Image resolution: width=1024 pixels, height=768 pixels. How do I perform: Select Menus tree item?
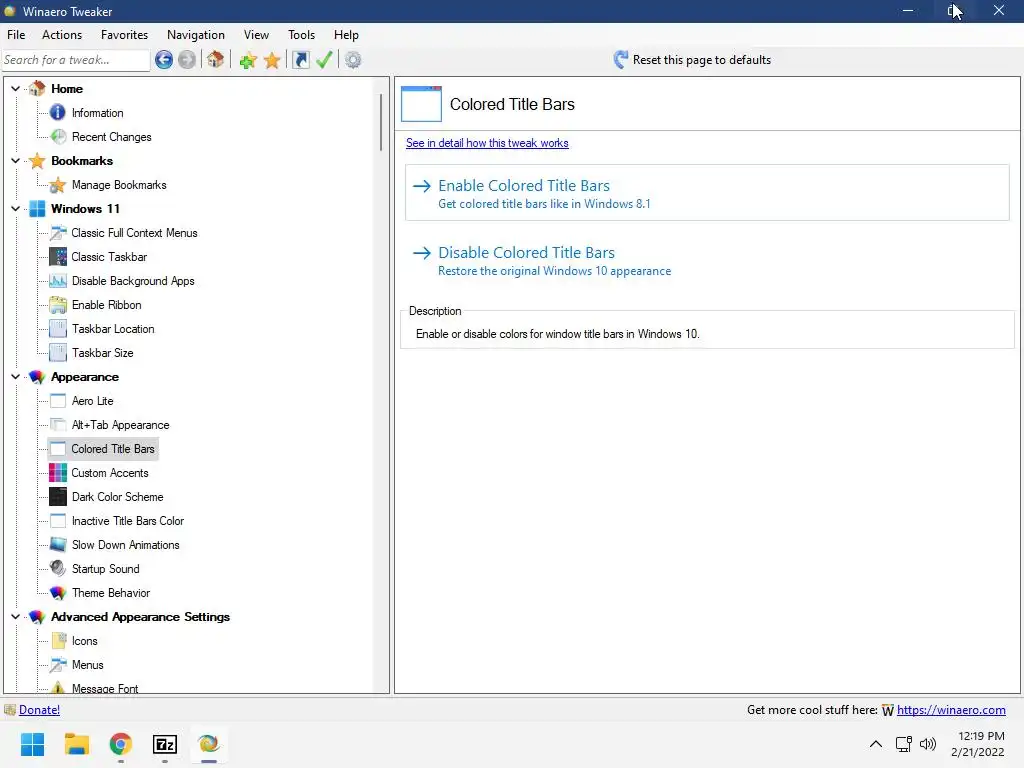[88, 665]
